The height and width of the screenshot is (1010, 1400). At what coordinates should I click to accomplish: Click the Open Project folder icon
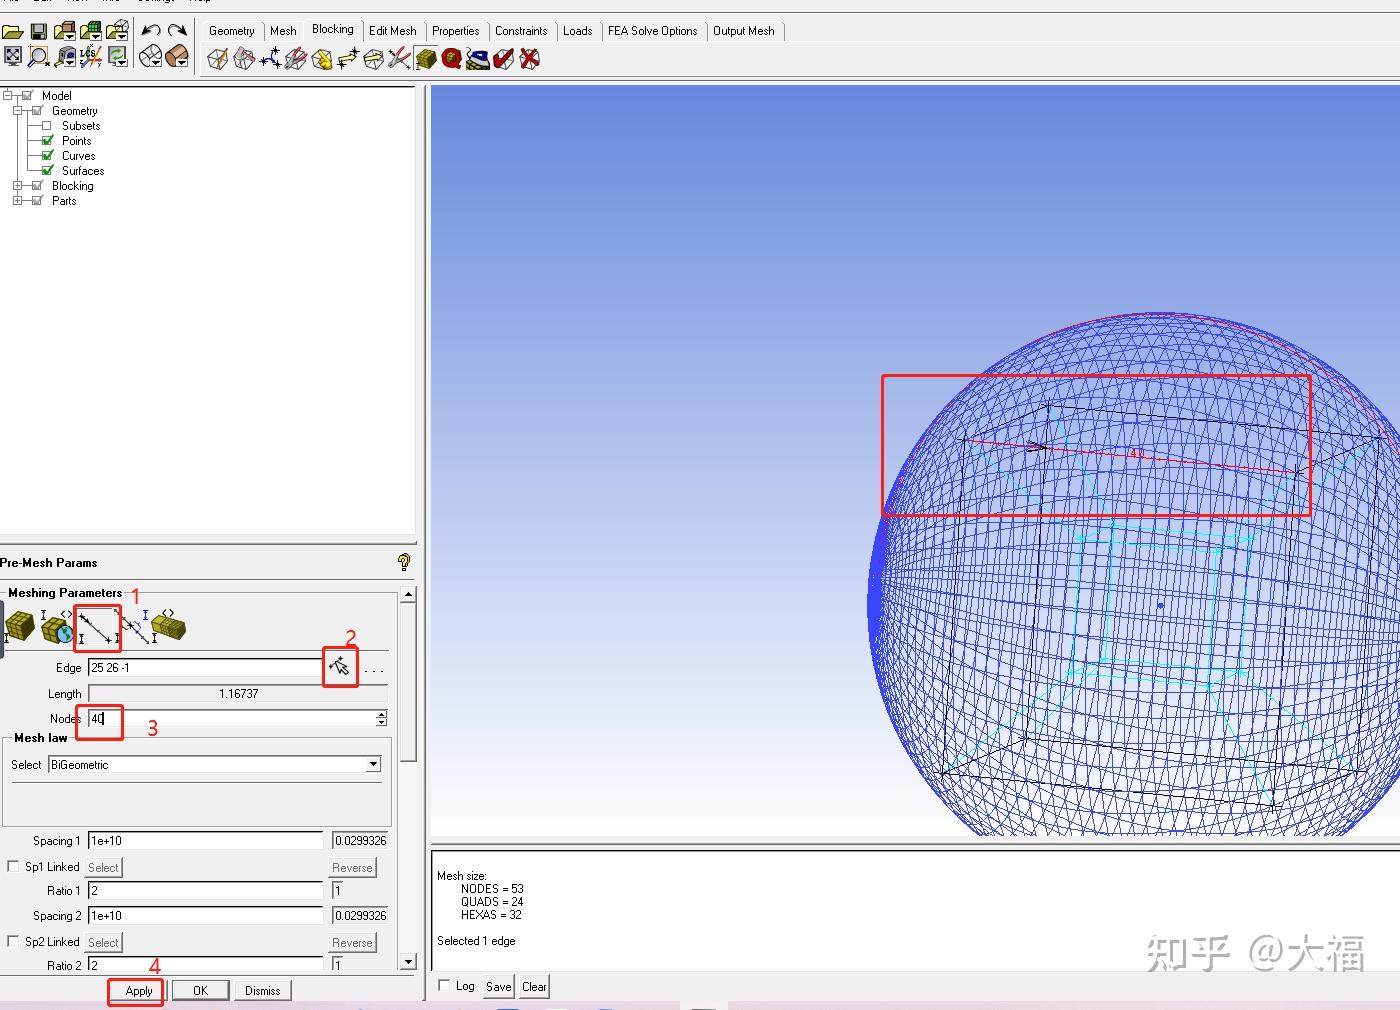tap(13, 31)
